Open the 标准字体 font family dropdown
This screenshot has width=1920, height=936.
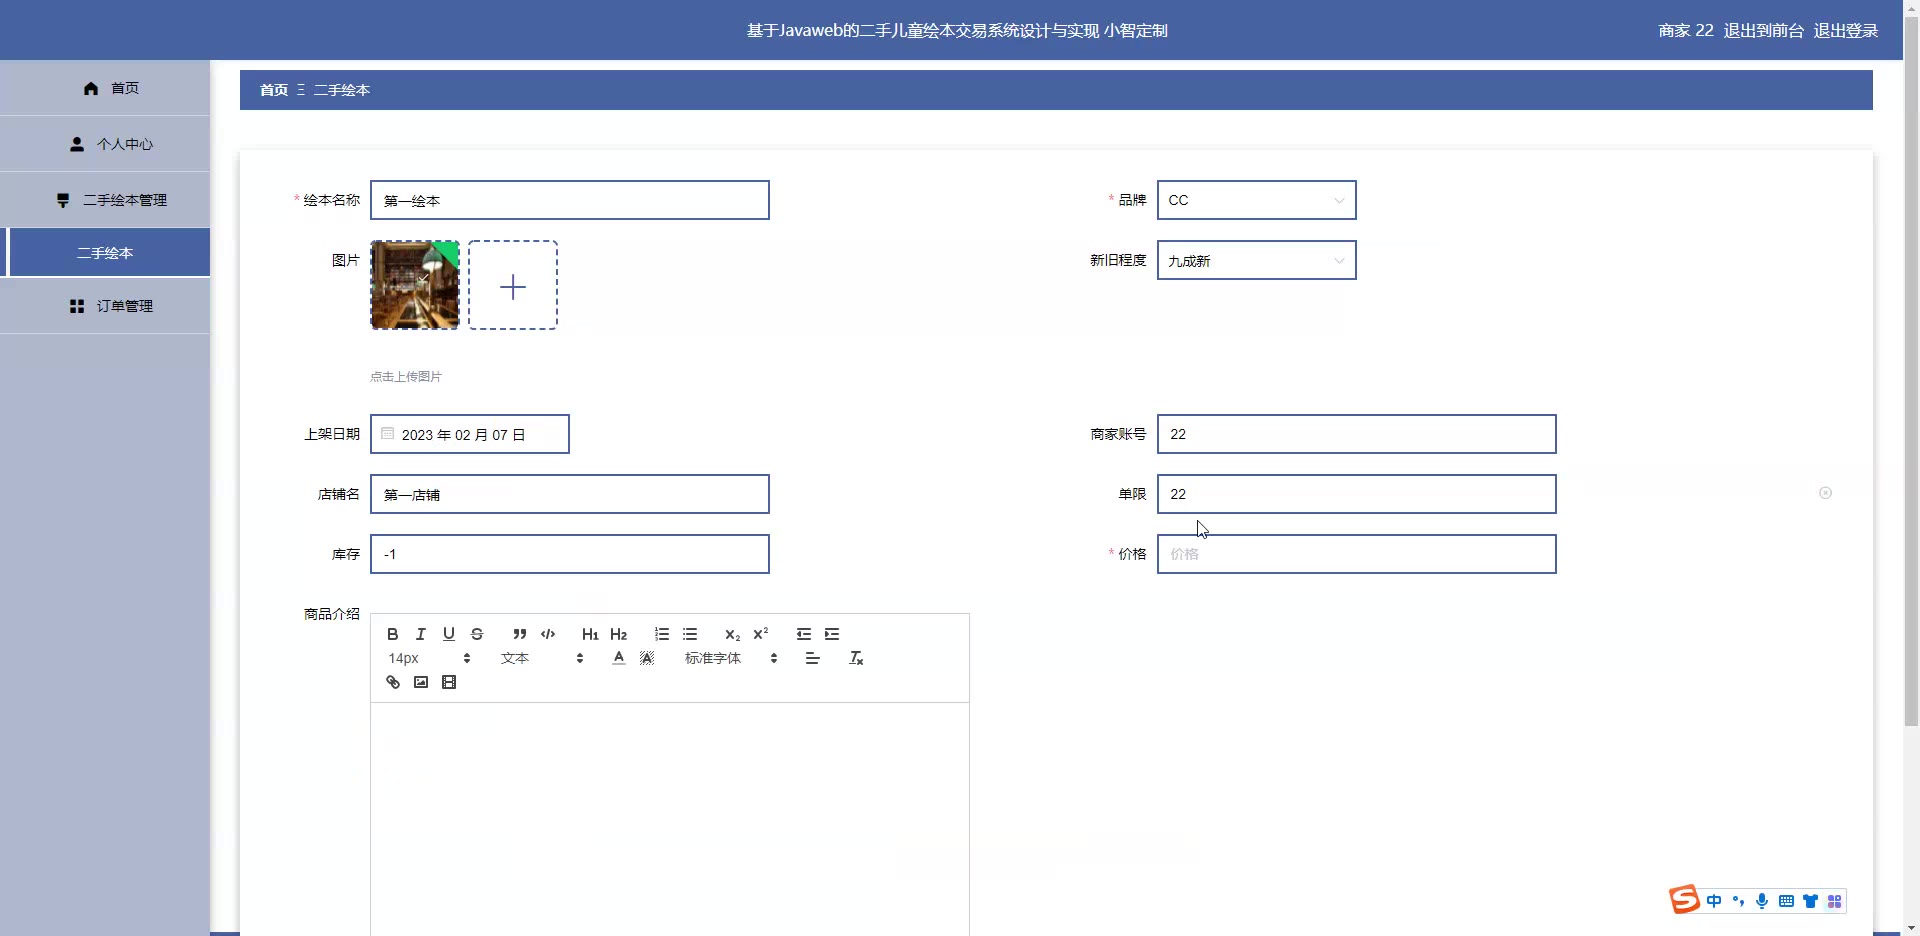[x=731, y=658]
